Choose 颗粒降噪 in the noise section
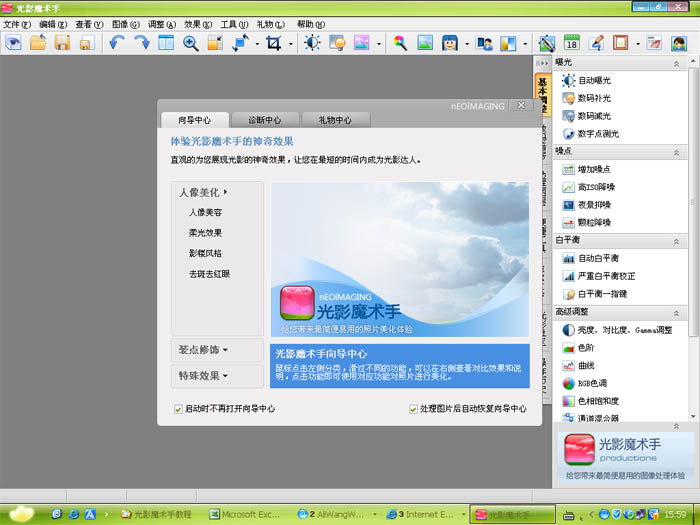This screenshot has height=525, width=700. coord(586,222)
